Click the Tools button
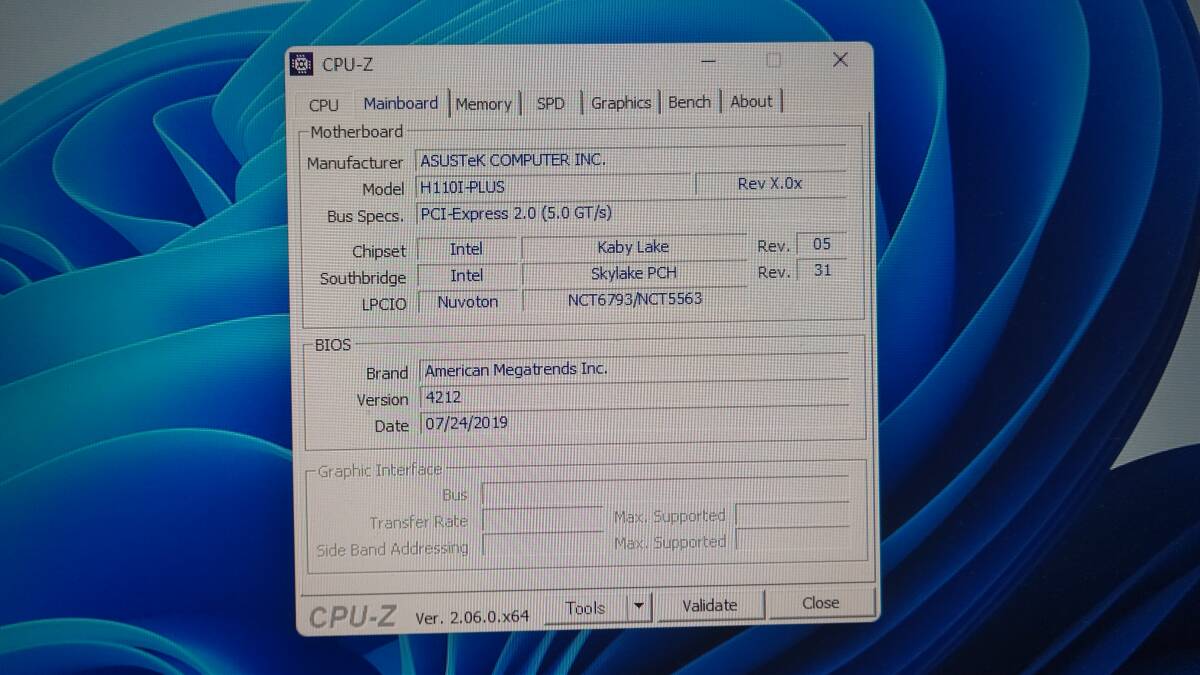 point(585,608)
